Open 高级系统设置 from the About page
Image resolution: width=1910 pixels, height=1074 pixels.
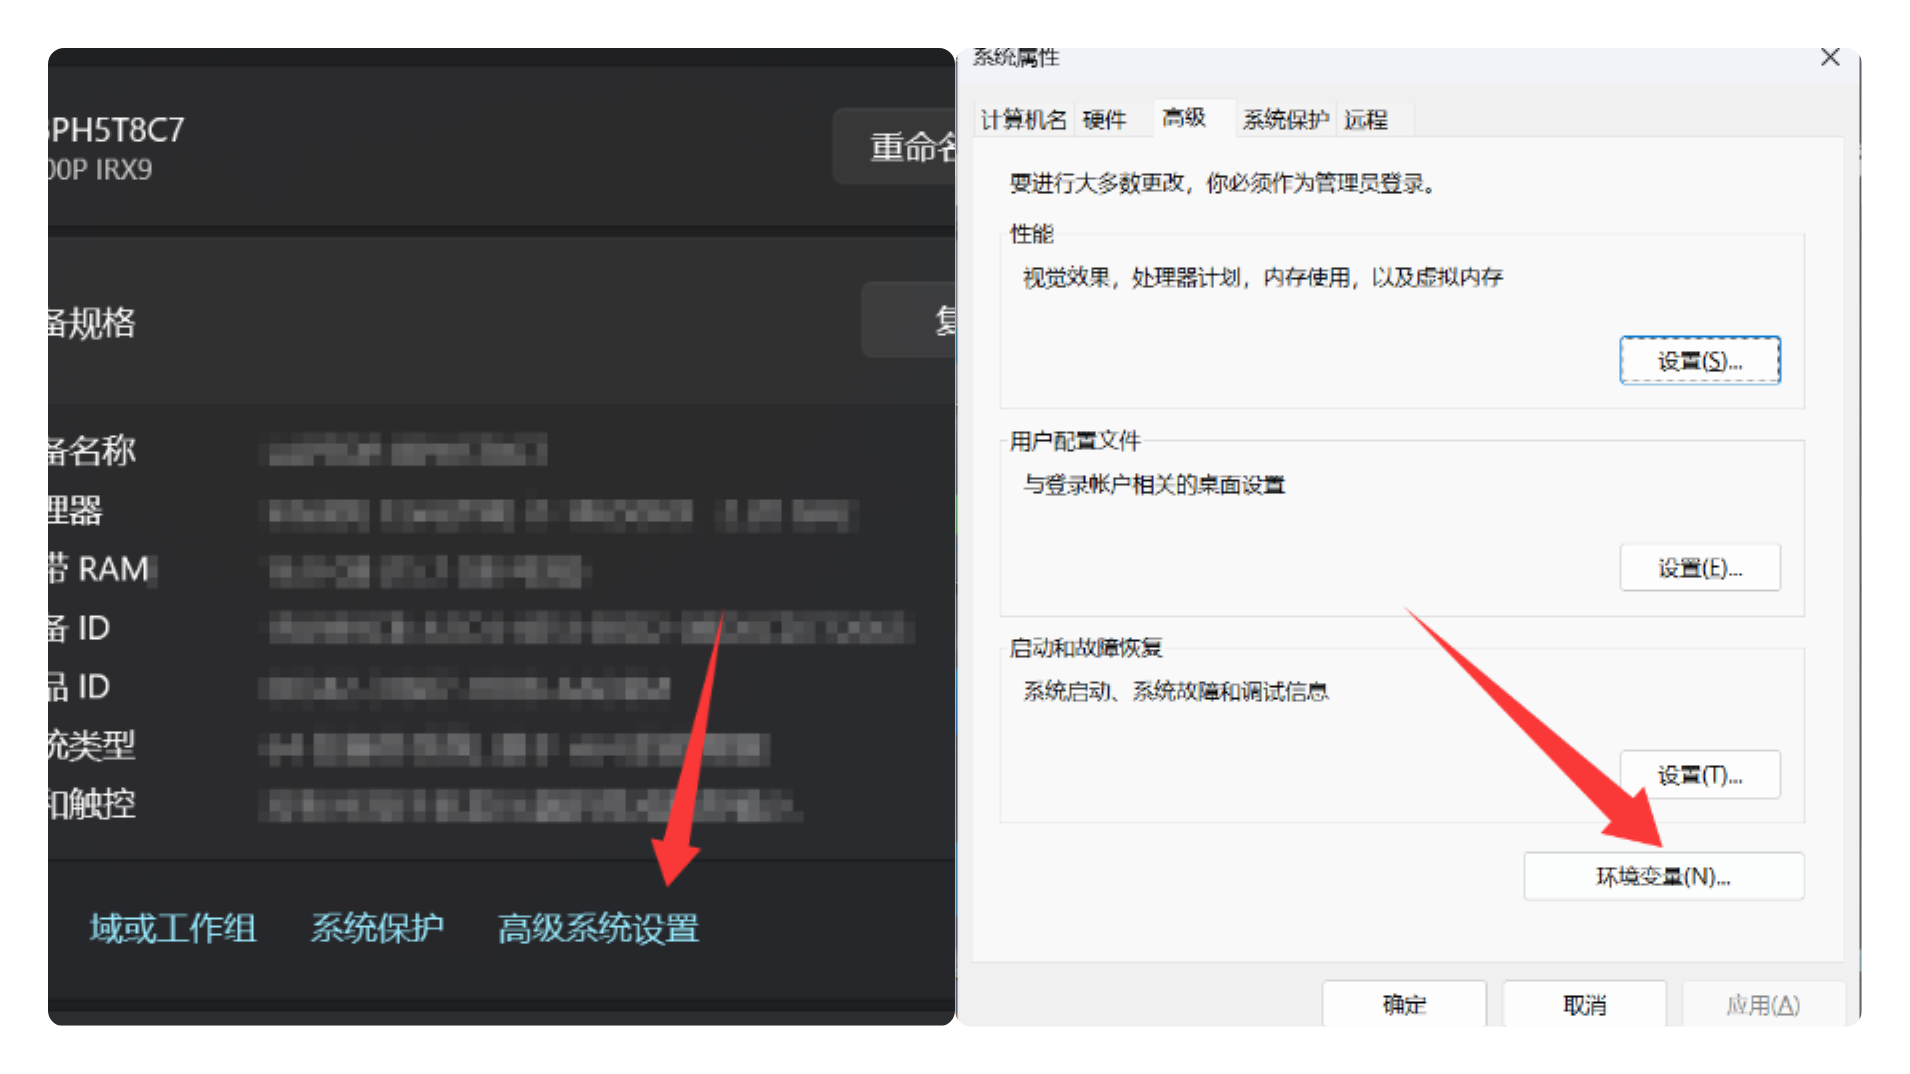(598, 929)
